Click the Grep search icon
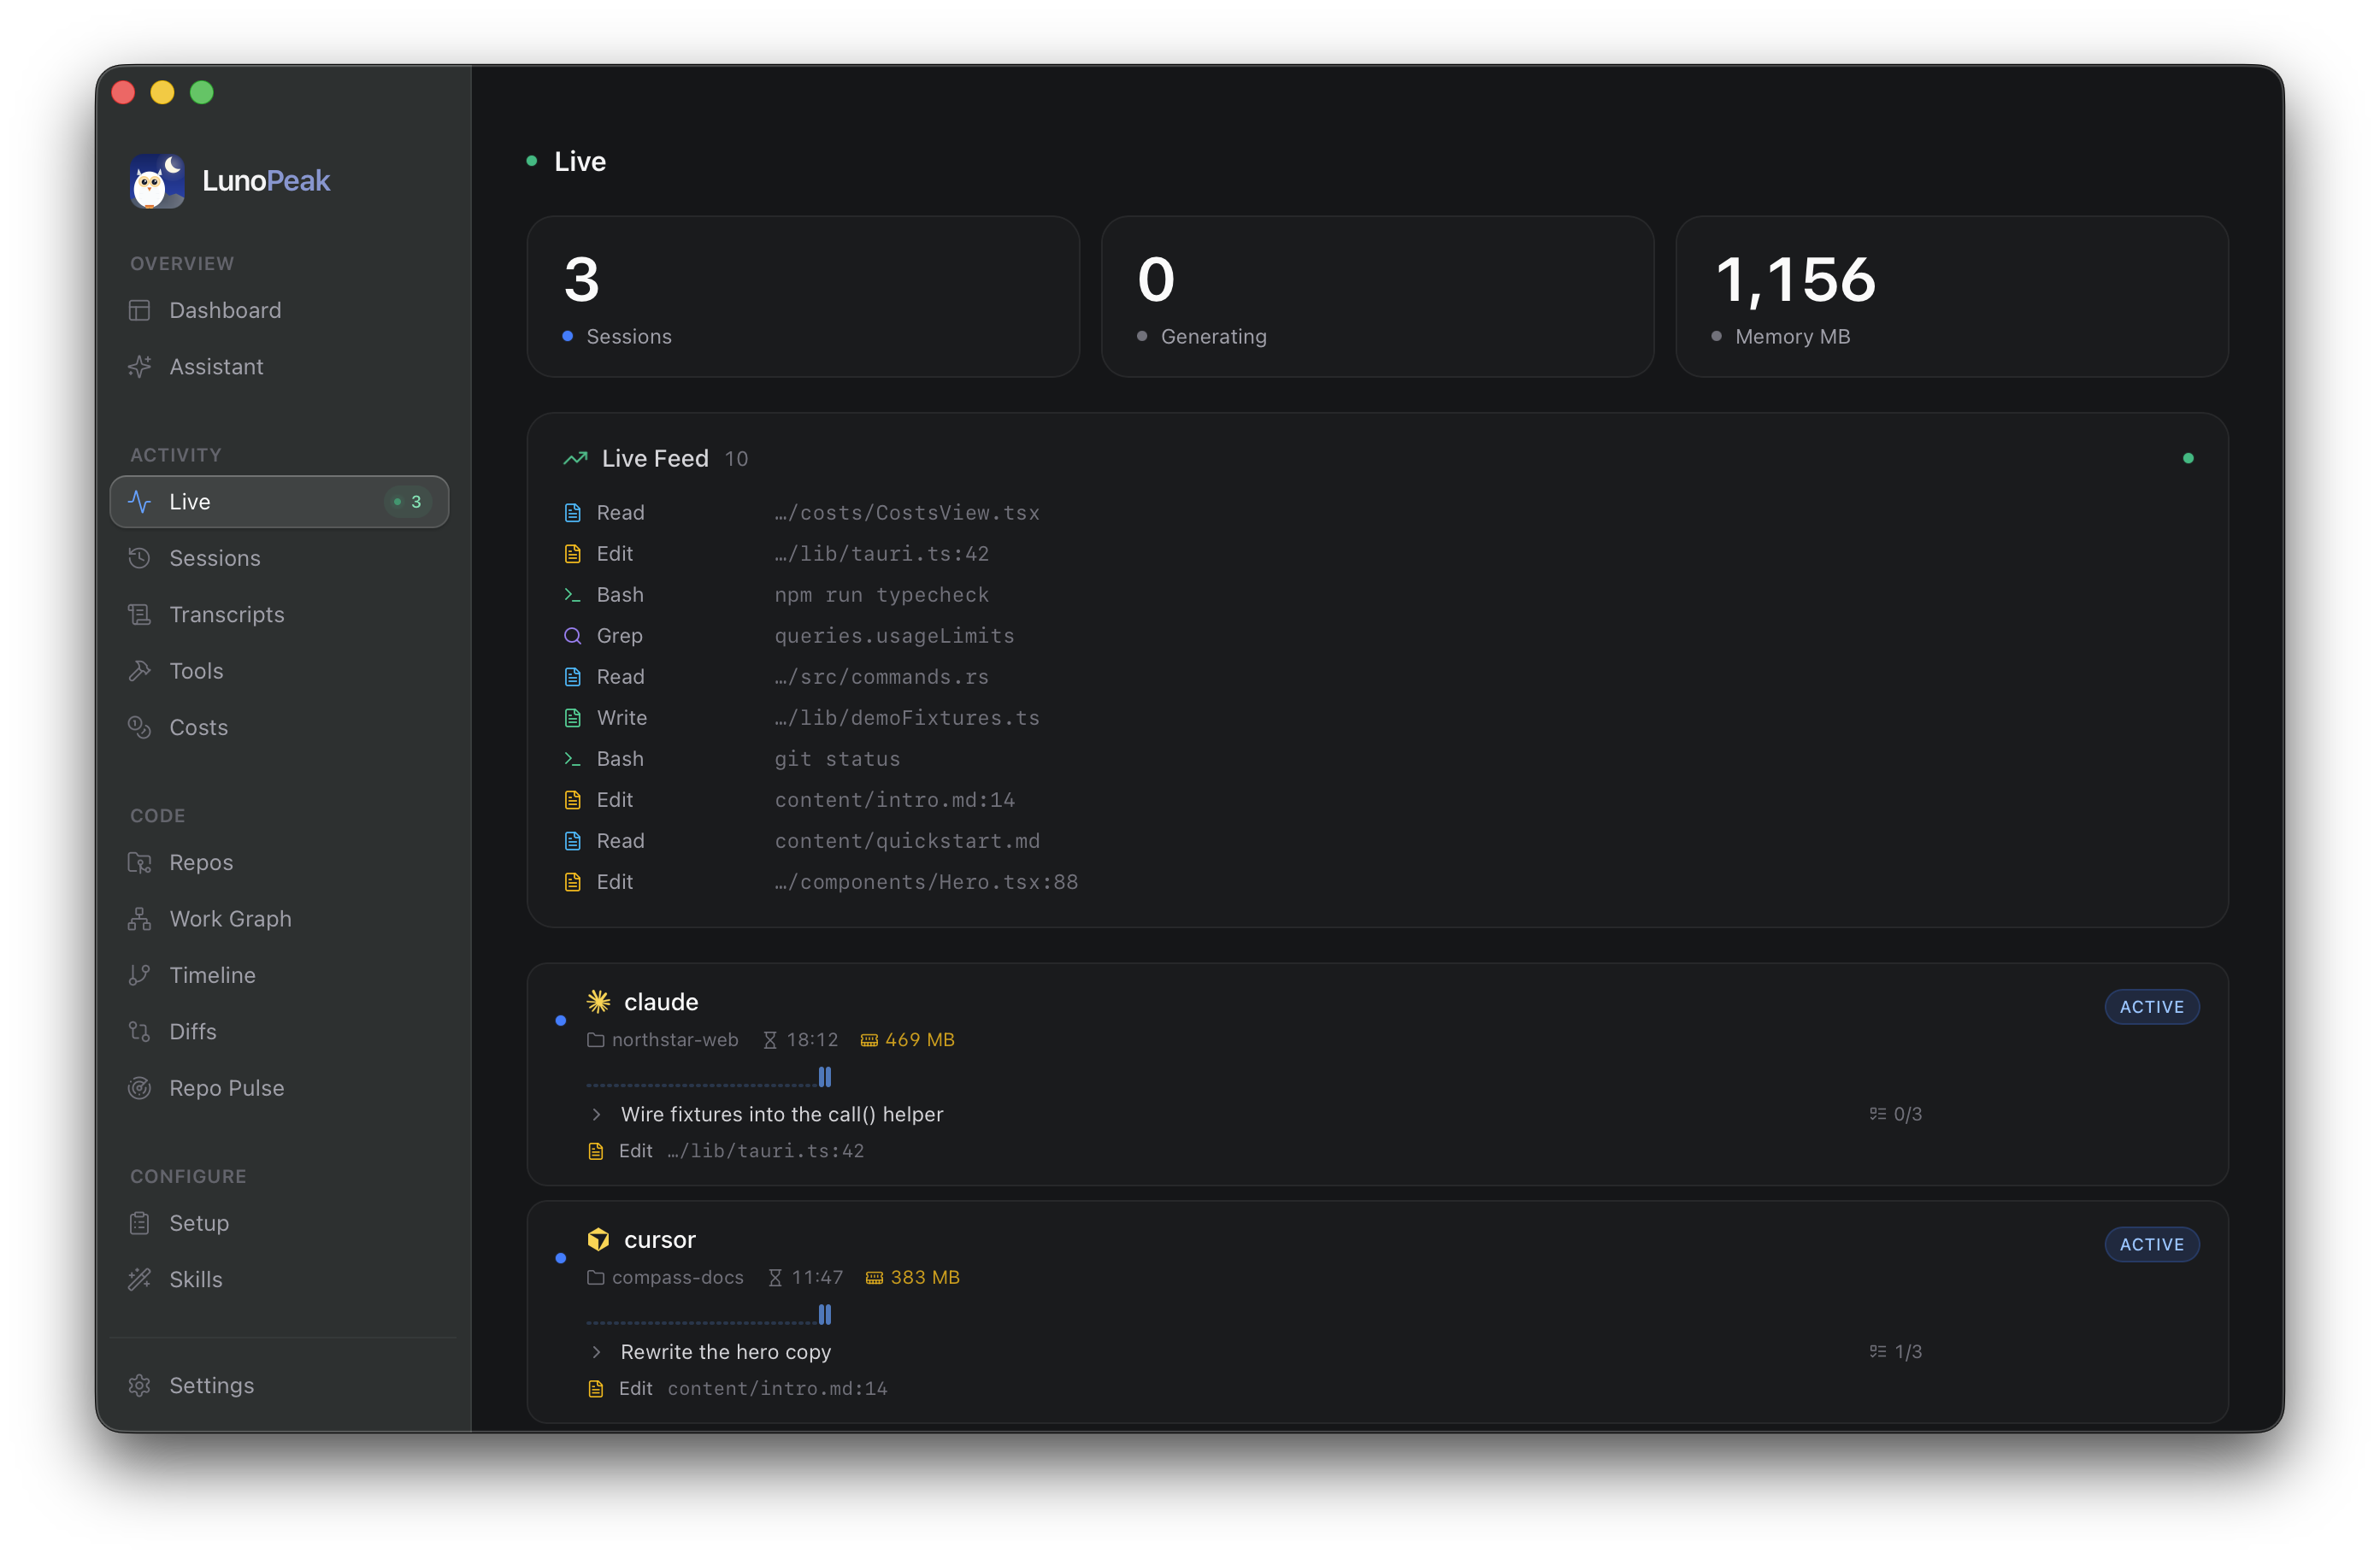Screen dimensions: 2380x1559 (573, 636)
